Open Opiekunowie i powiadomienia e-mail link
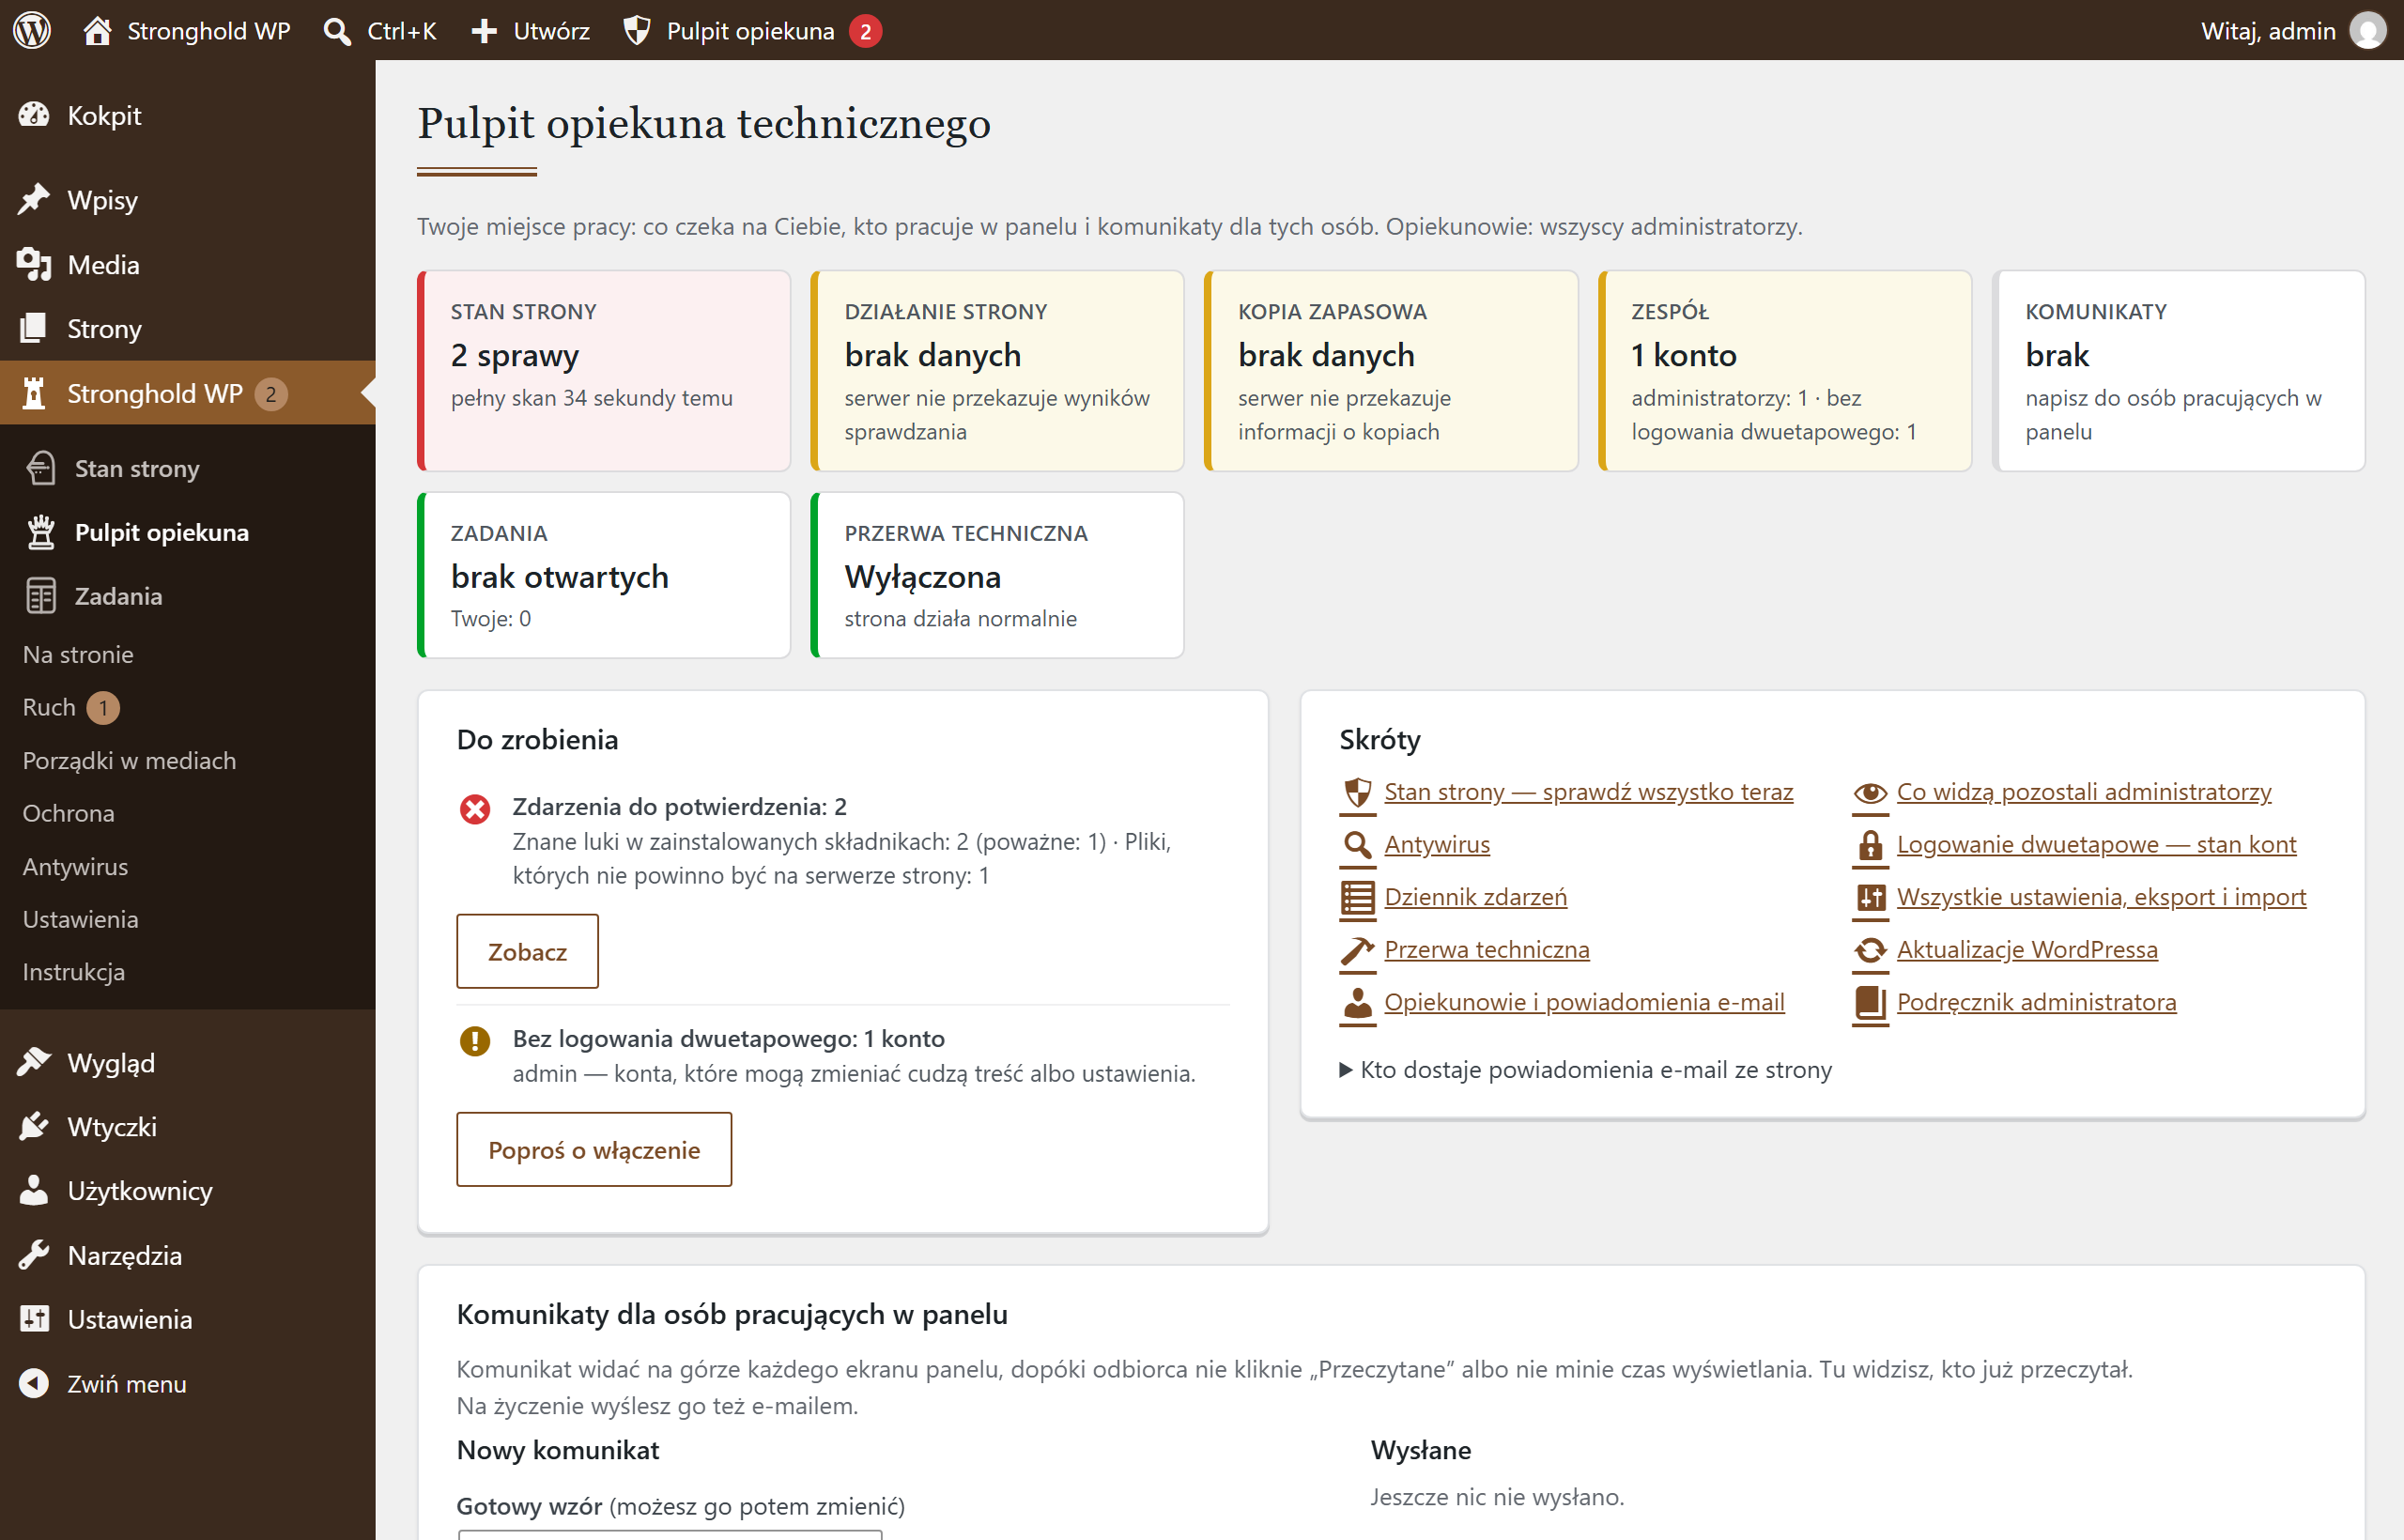 pos(1584,1002)
